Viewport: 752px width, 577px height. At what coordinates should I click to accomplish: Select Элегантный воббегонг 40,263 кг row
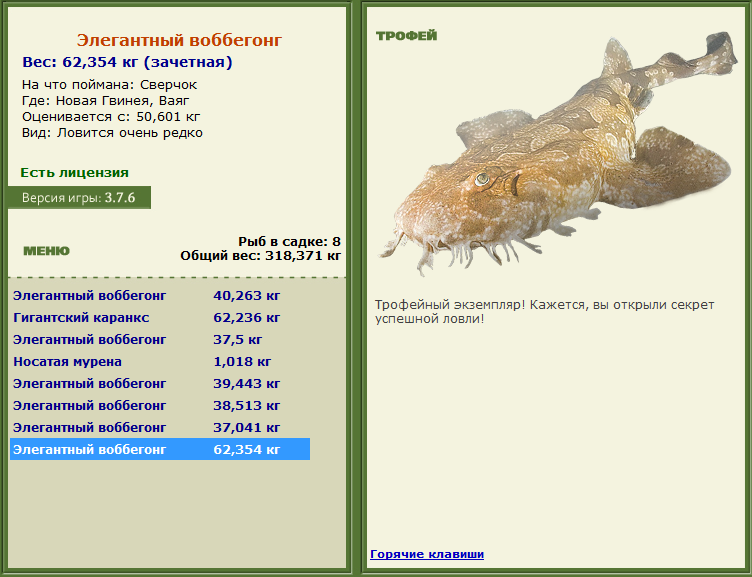tap(160, 295)
